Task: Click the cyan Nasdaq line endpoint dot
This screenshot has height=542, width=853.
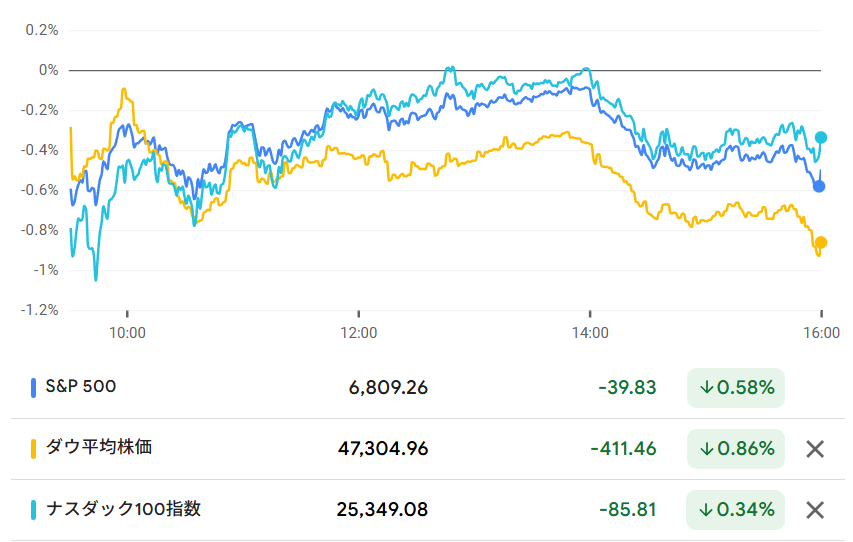Action: point(821,137)
